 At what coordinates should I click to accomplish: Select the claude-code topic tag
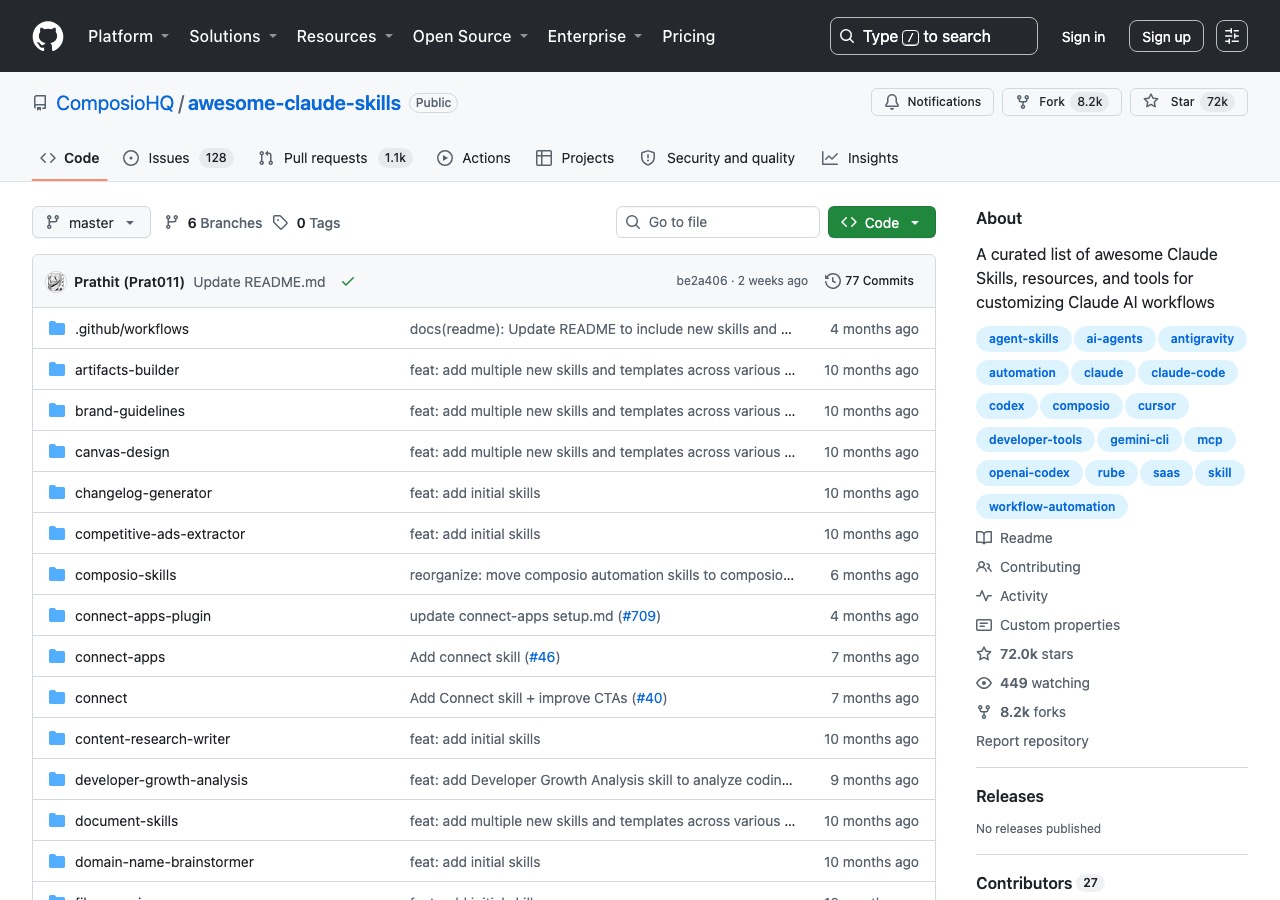pyautogui.click(x=1188, y=372)
